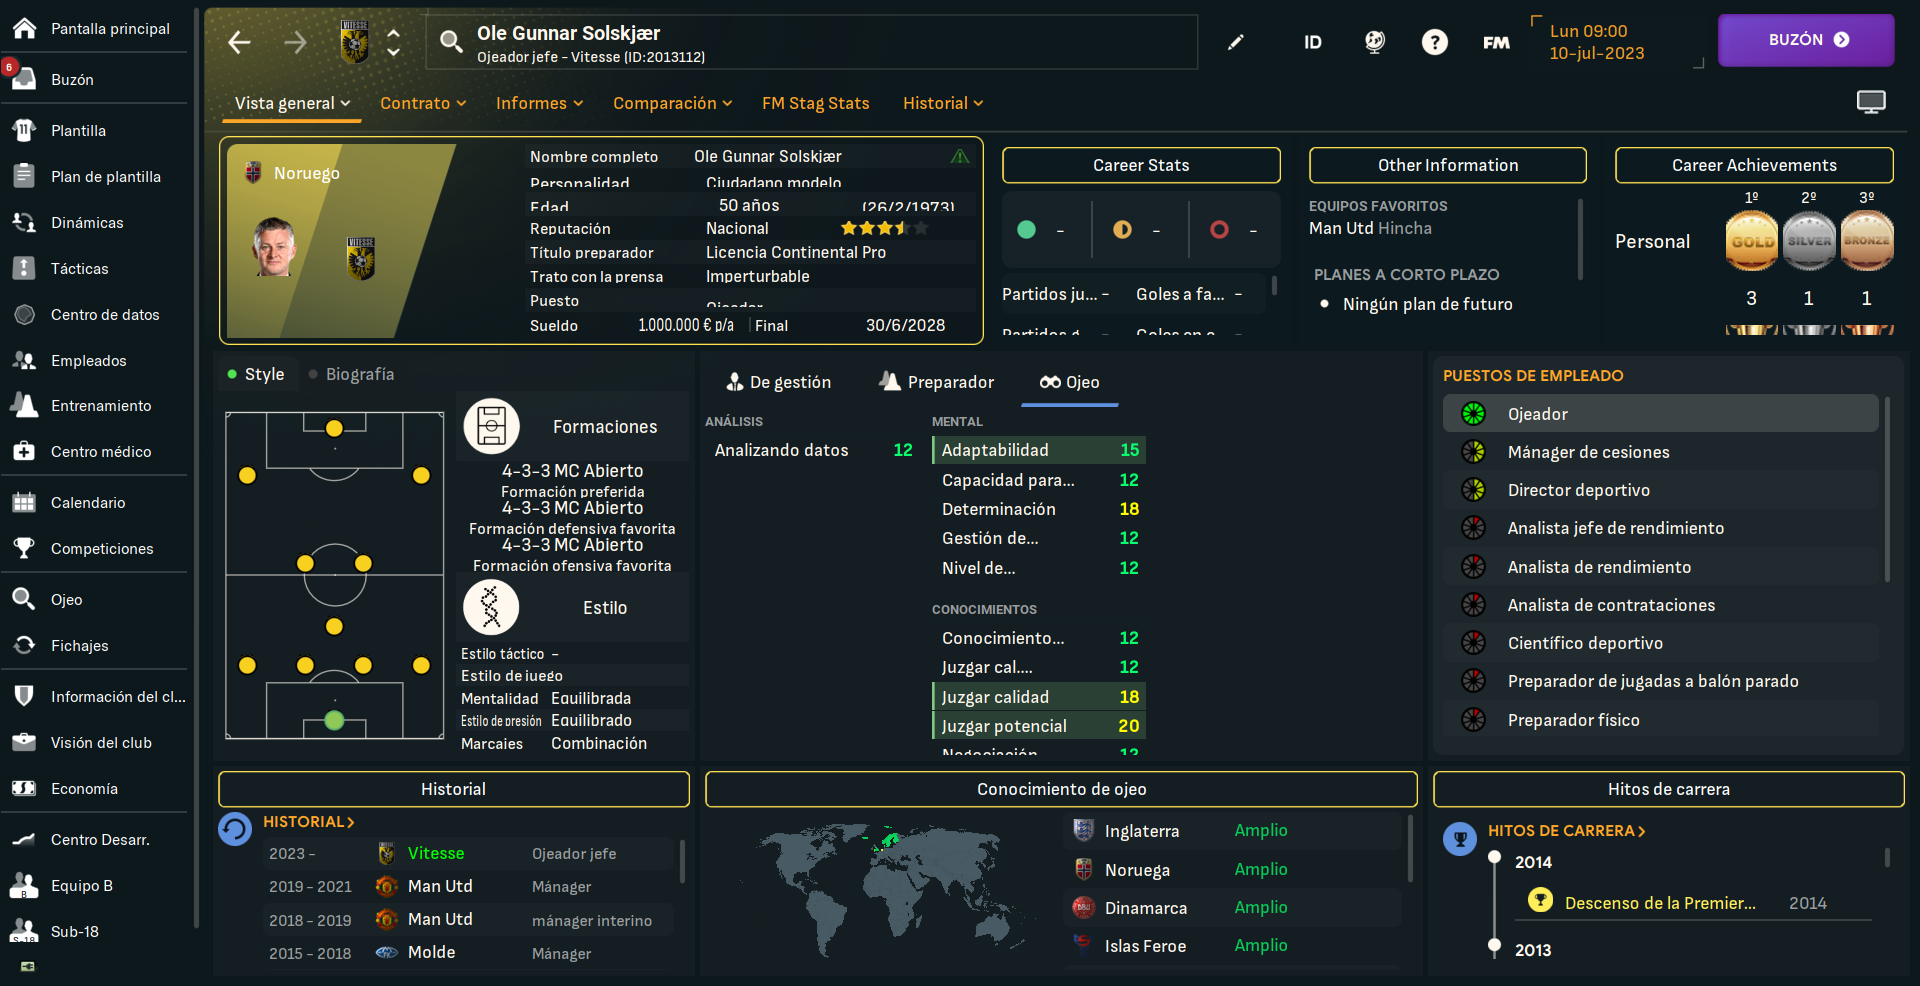Image resolution: width=1920 pixels, height=986 pixels.
Task: Click the Historial panel header
Action: (453, 789)
